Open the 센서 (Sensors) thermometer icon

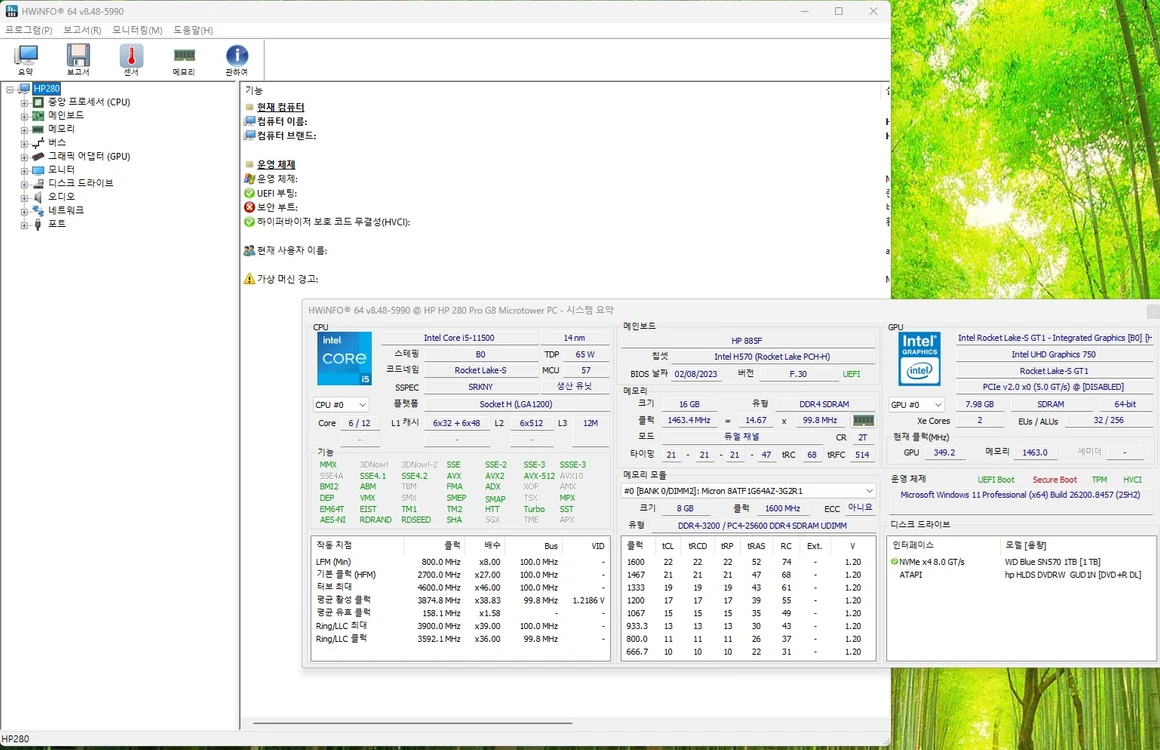[131, 60]
